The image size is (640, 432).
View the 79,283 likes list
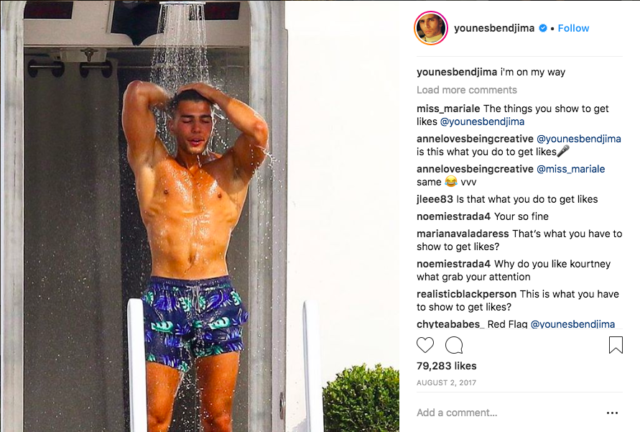(x=447, y=366)
